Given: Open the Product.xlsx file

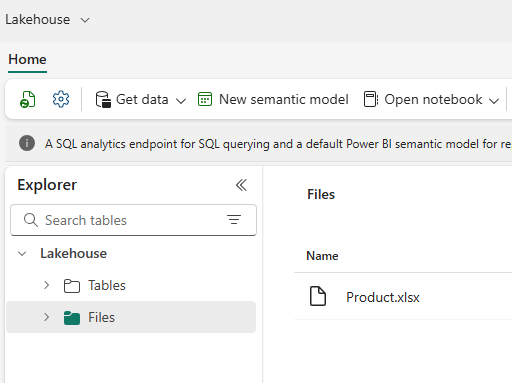Looking at the screenshot, I should coord(383,297).
